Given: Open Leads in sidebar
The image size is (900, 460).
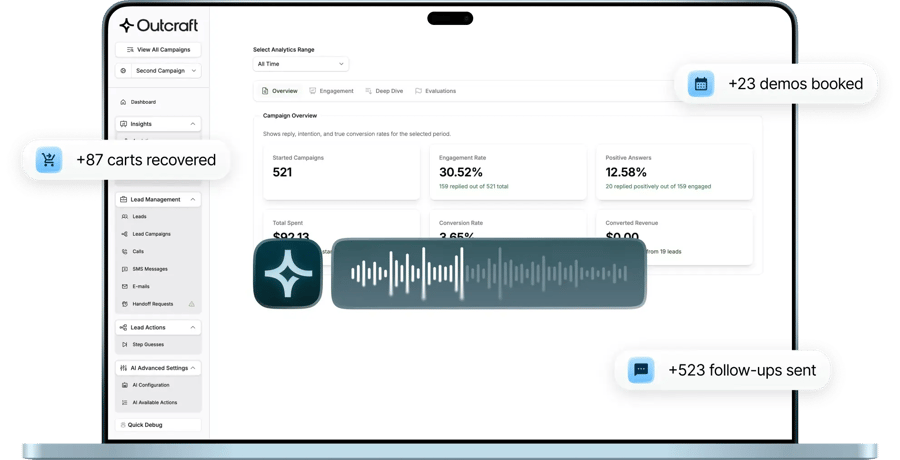Looking at the screenshot, I should click(x=139, y=217).
